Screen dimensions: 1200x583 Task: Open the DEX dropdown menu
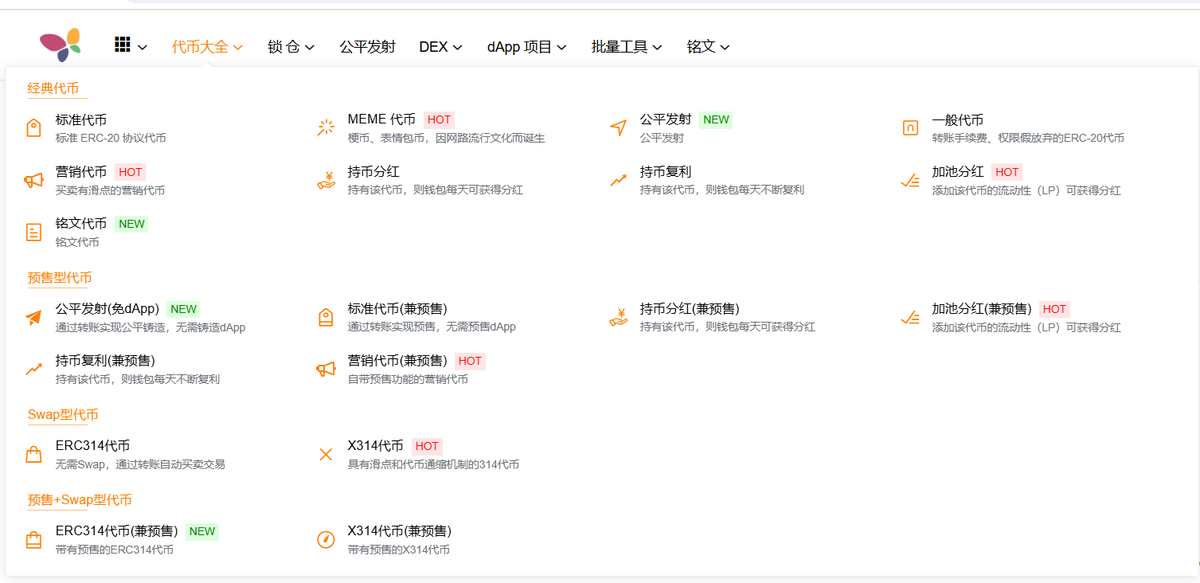click(440, 46)
